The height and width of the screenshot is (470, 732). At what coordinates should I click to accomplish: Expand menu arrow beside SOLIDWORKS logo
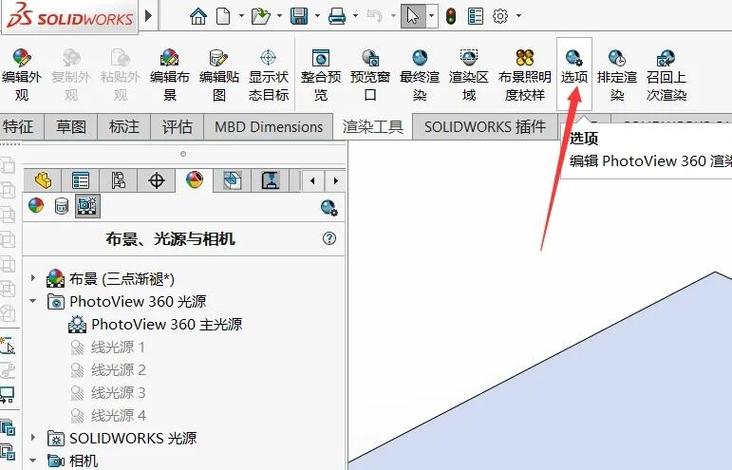click(148, 16)
